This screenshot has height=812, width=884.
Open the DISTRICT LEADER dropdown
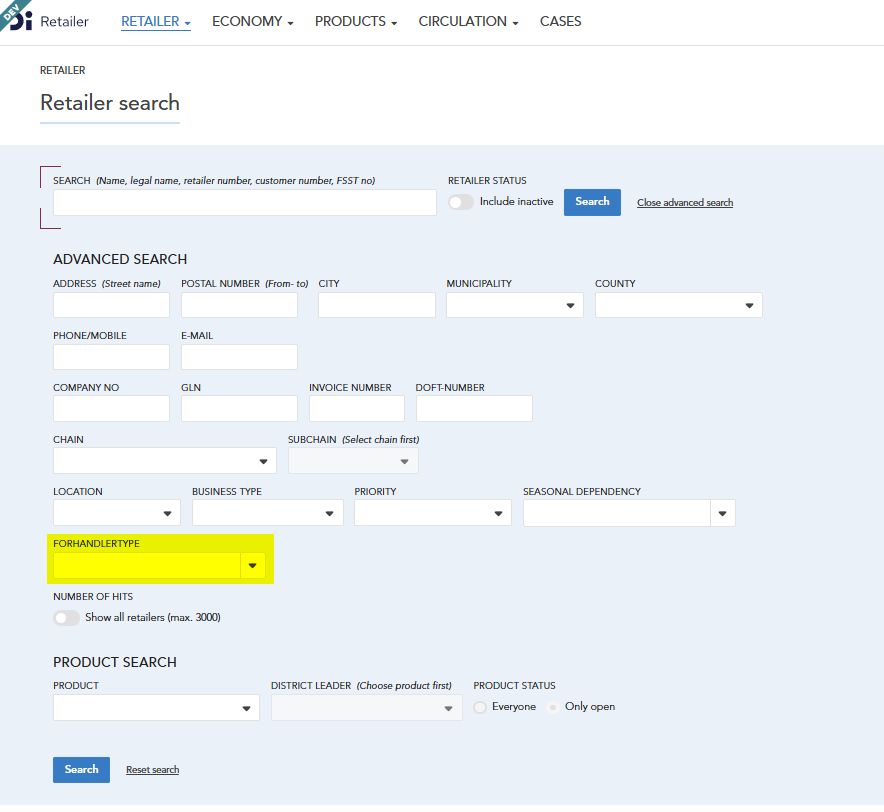click(366, 708)
